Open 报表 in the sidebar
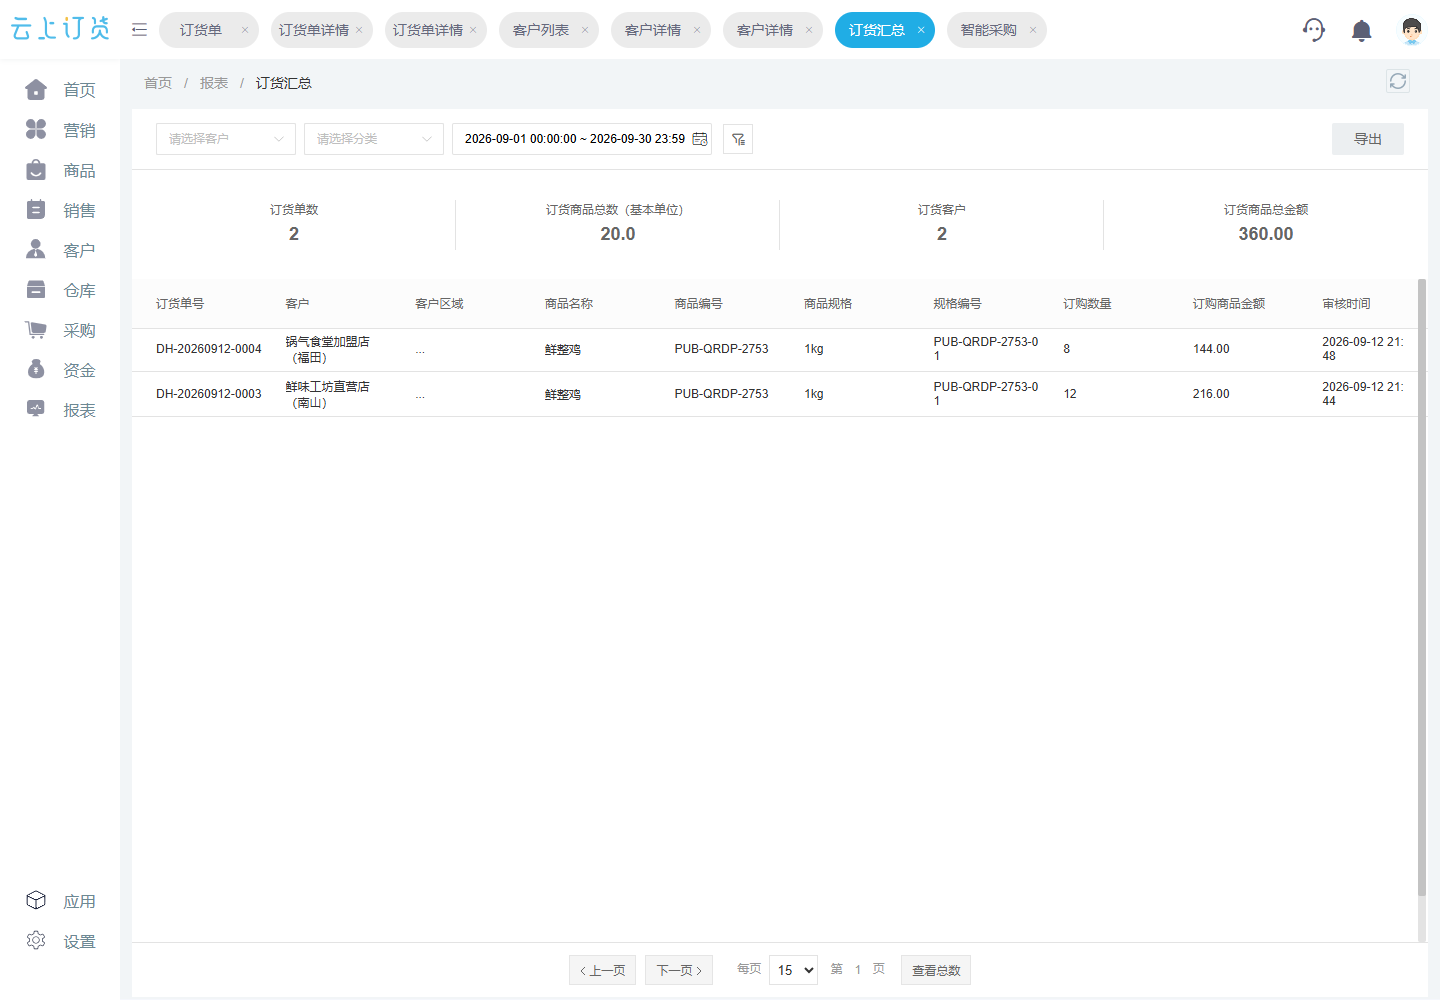Viewport: 1440px width, 1000px height. pyautogui.click(x=60, y=410)
